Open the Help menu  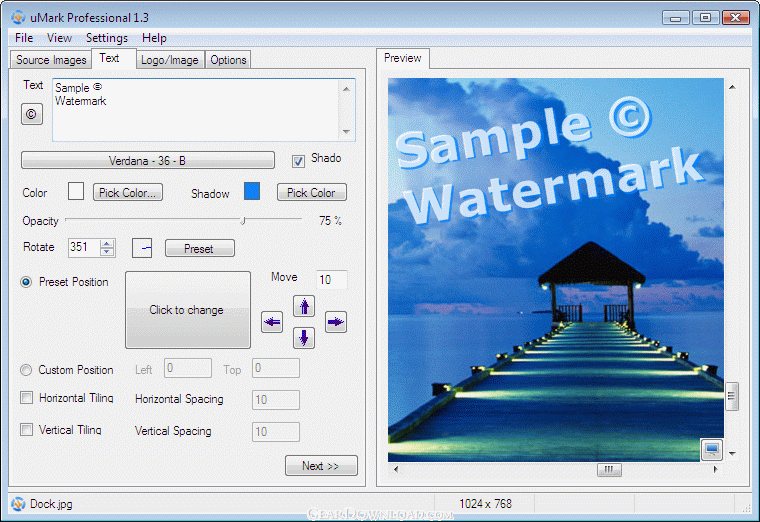pos(154,38)
